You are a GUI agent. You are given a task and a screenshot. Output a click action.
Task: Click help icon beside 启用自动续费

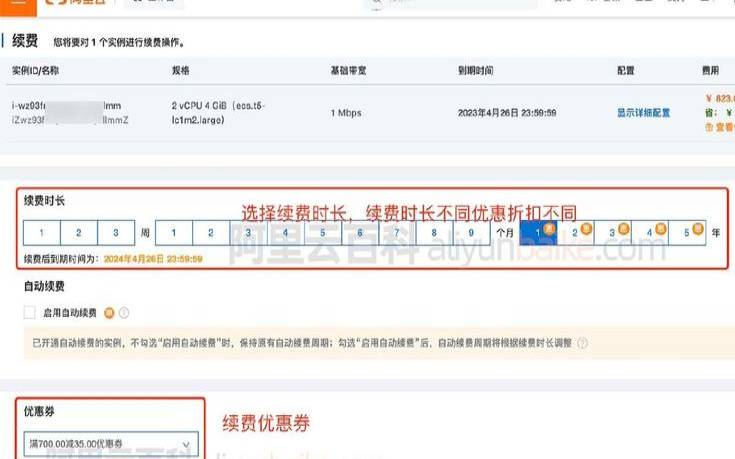124,313
